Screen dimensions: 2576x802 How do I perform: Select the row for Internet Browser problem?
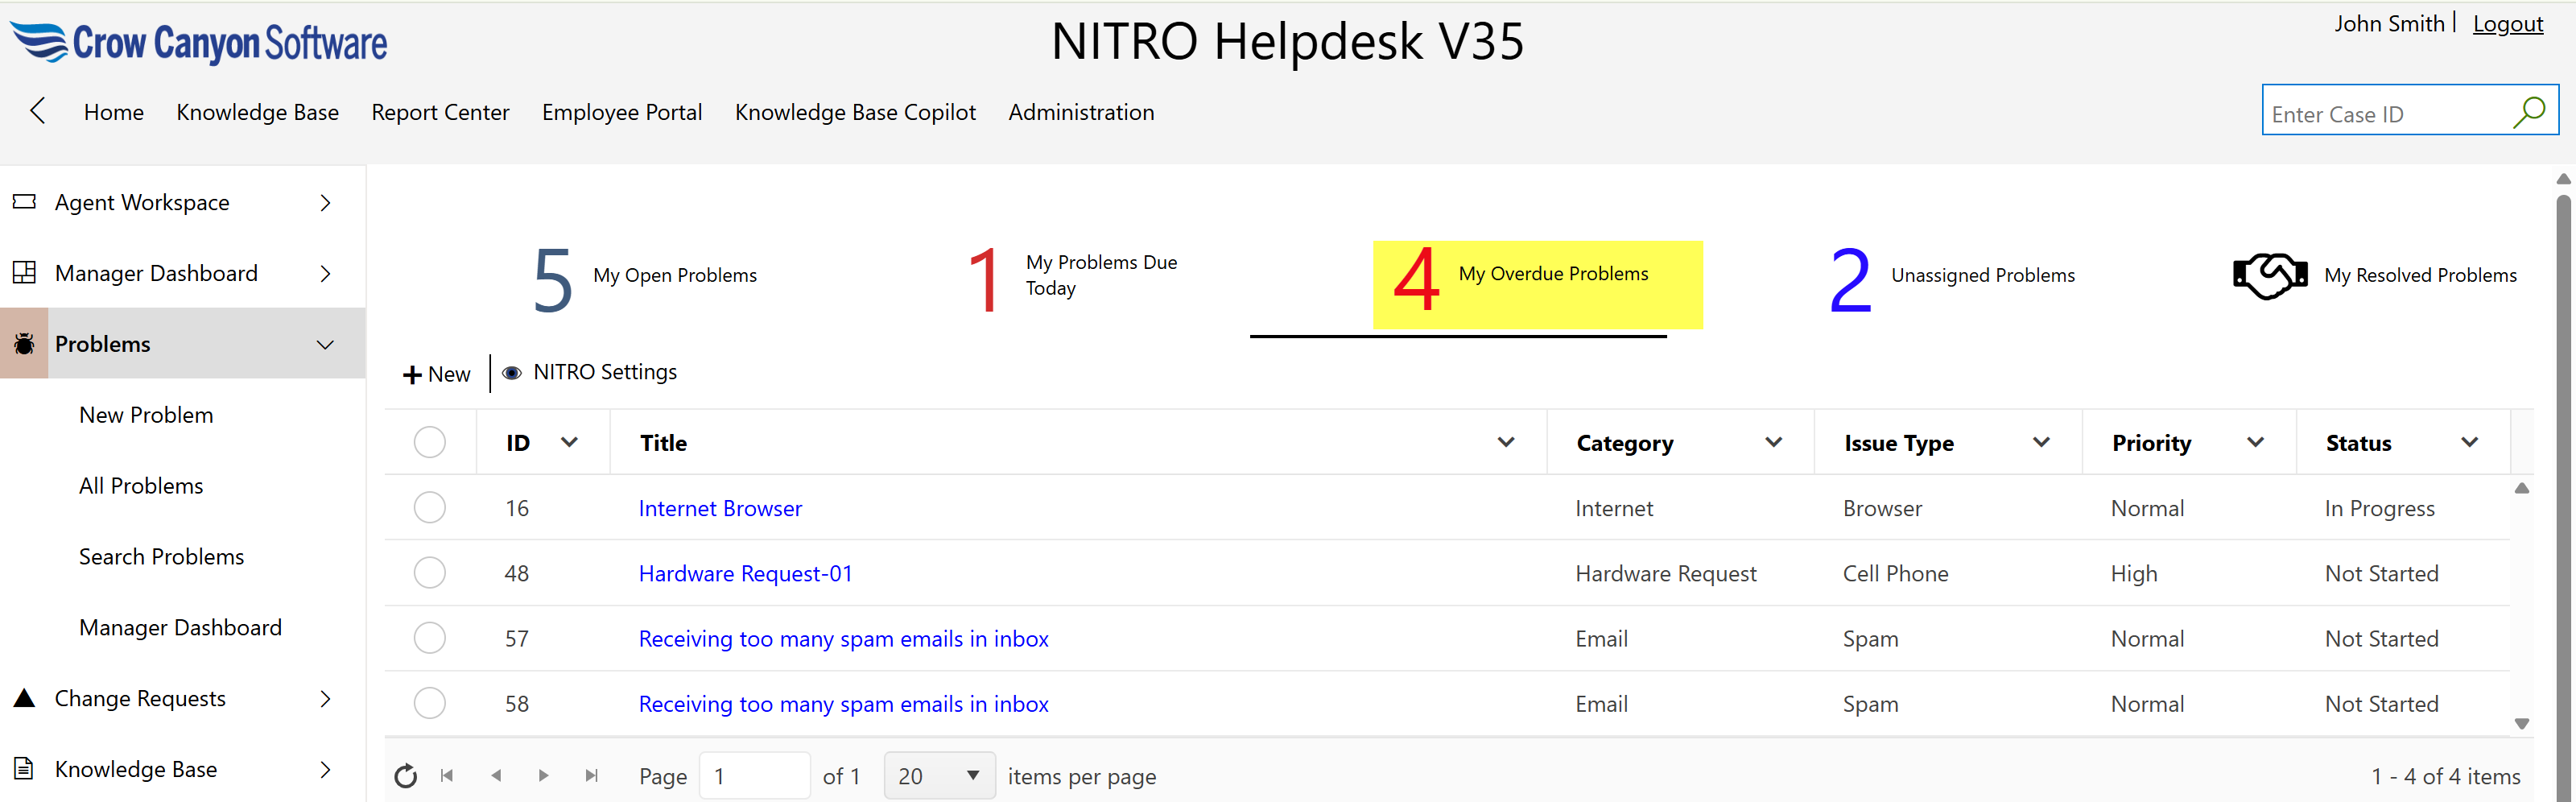pos(430,508)
